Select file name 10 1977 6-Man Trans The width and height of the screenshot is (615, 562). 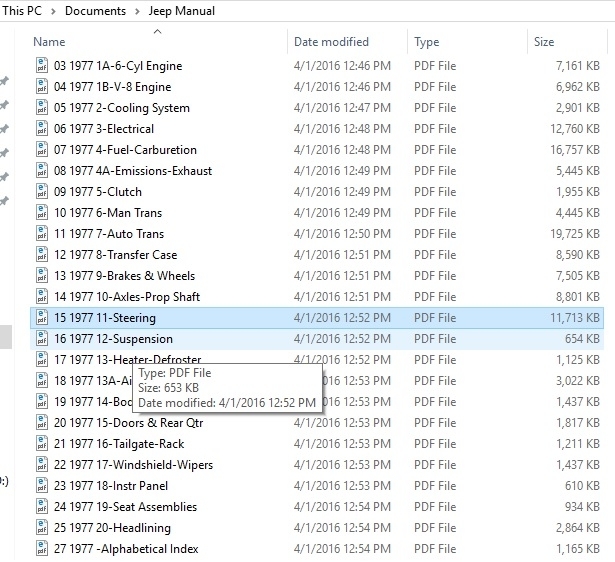pyautogui.click(x=108, y=213)
